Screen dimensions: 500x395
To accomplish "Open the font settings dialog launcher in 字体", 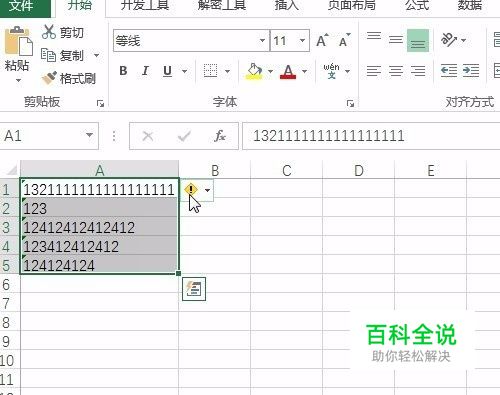I will coord(350,103).
